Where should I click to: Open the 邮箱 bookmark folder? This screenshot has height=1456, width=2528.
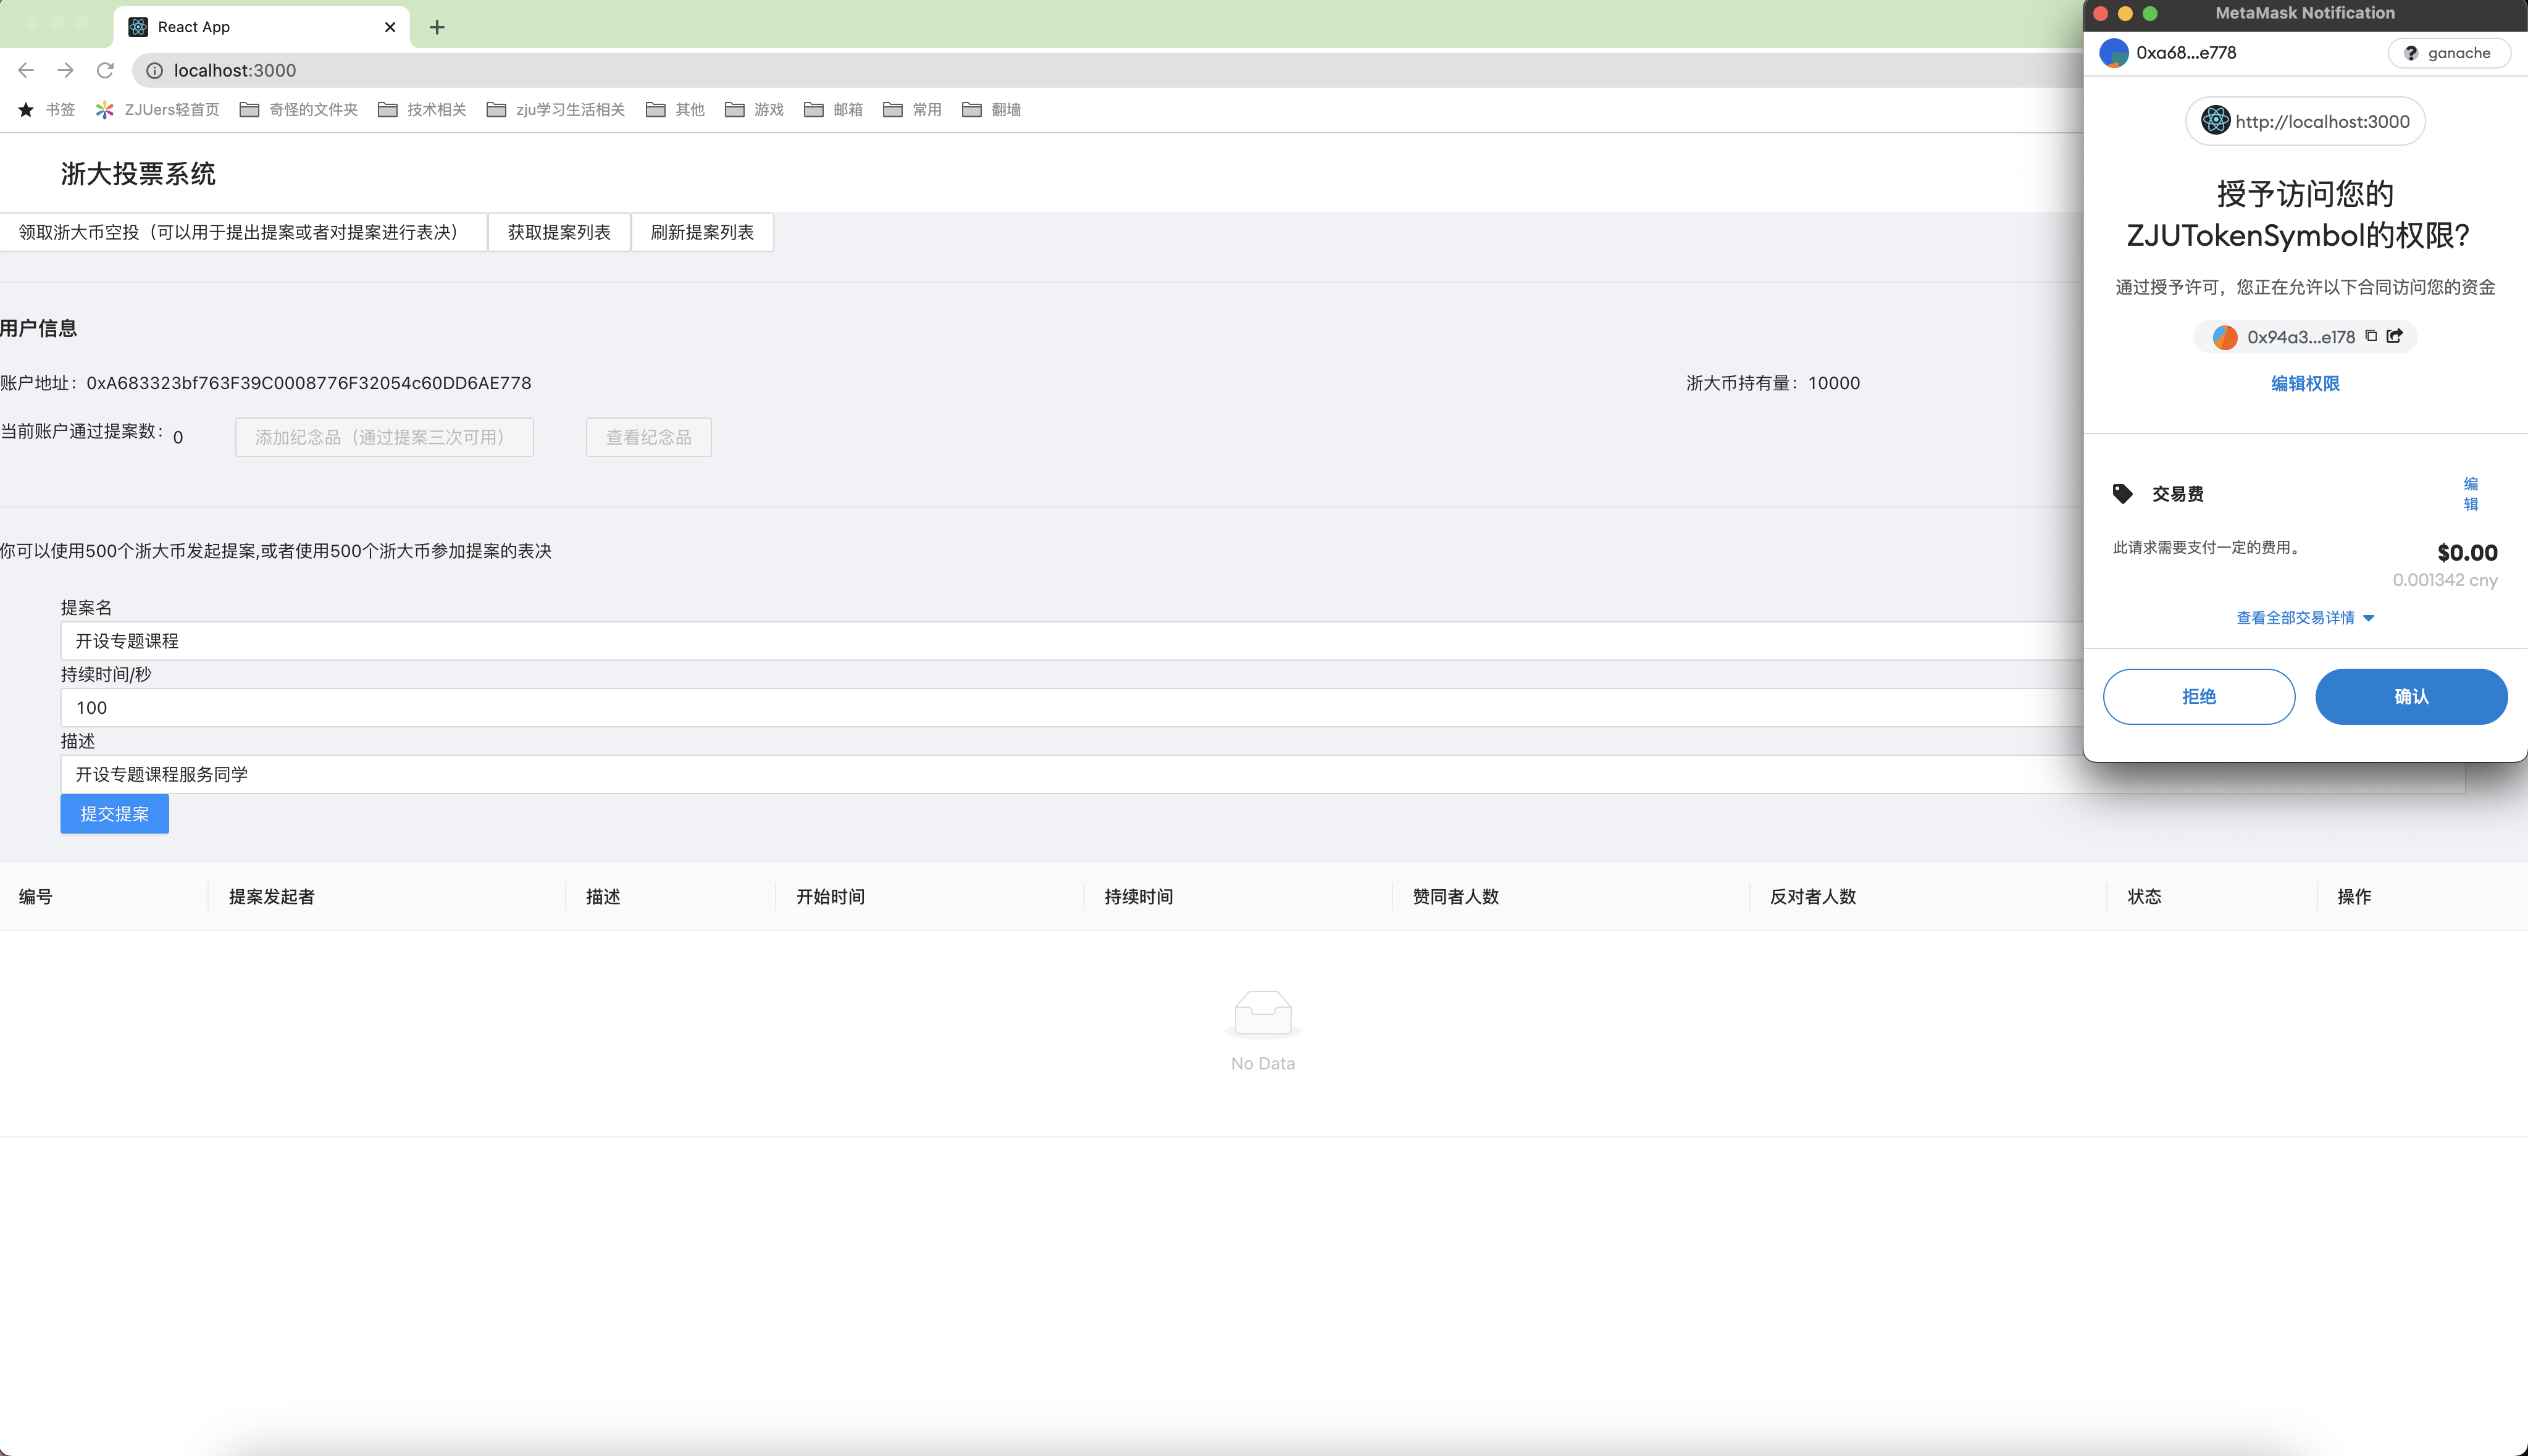(833, 109)
